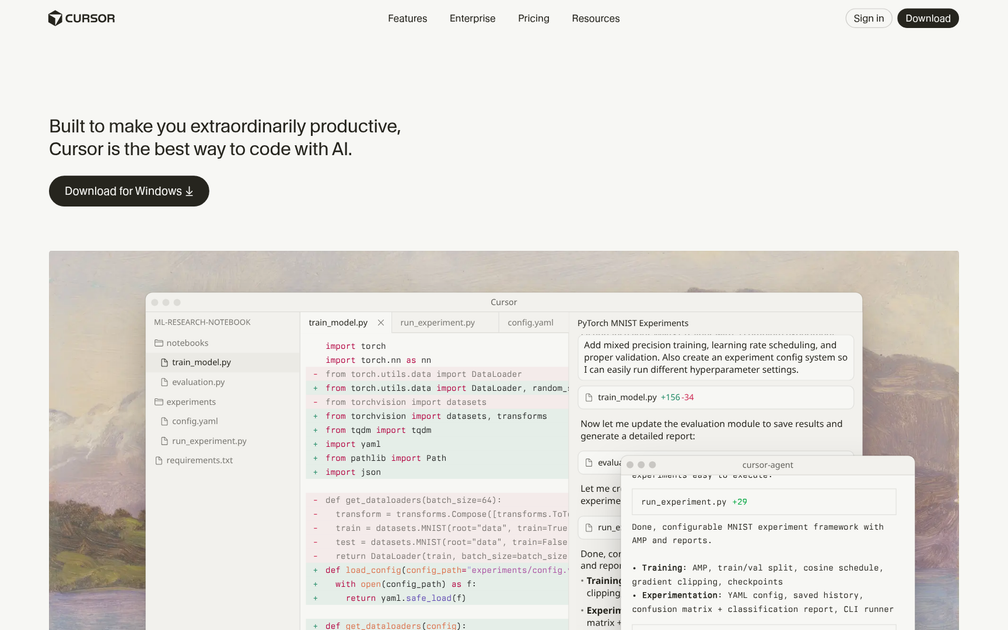Click the download arrow on Download for Windows
Screen dimensions: 1008x630
190,191
